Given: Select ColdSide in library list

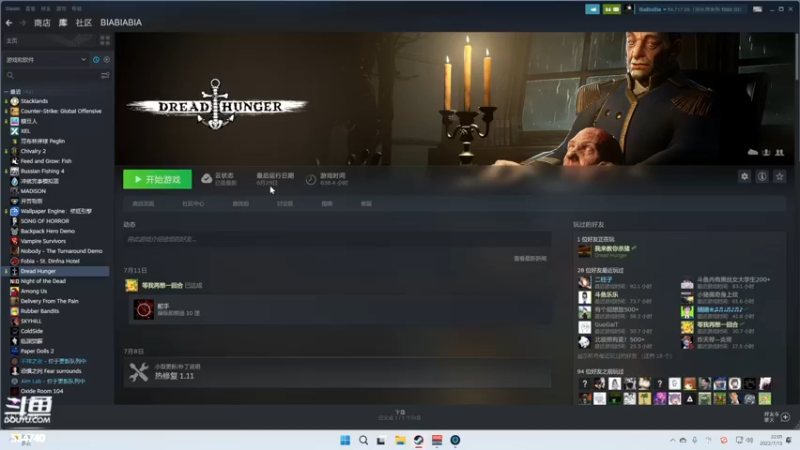Looking at the screenshot, I should click(32, 331).
